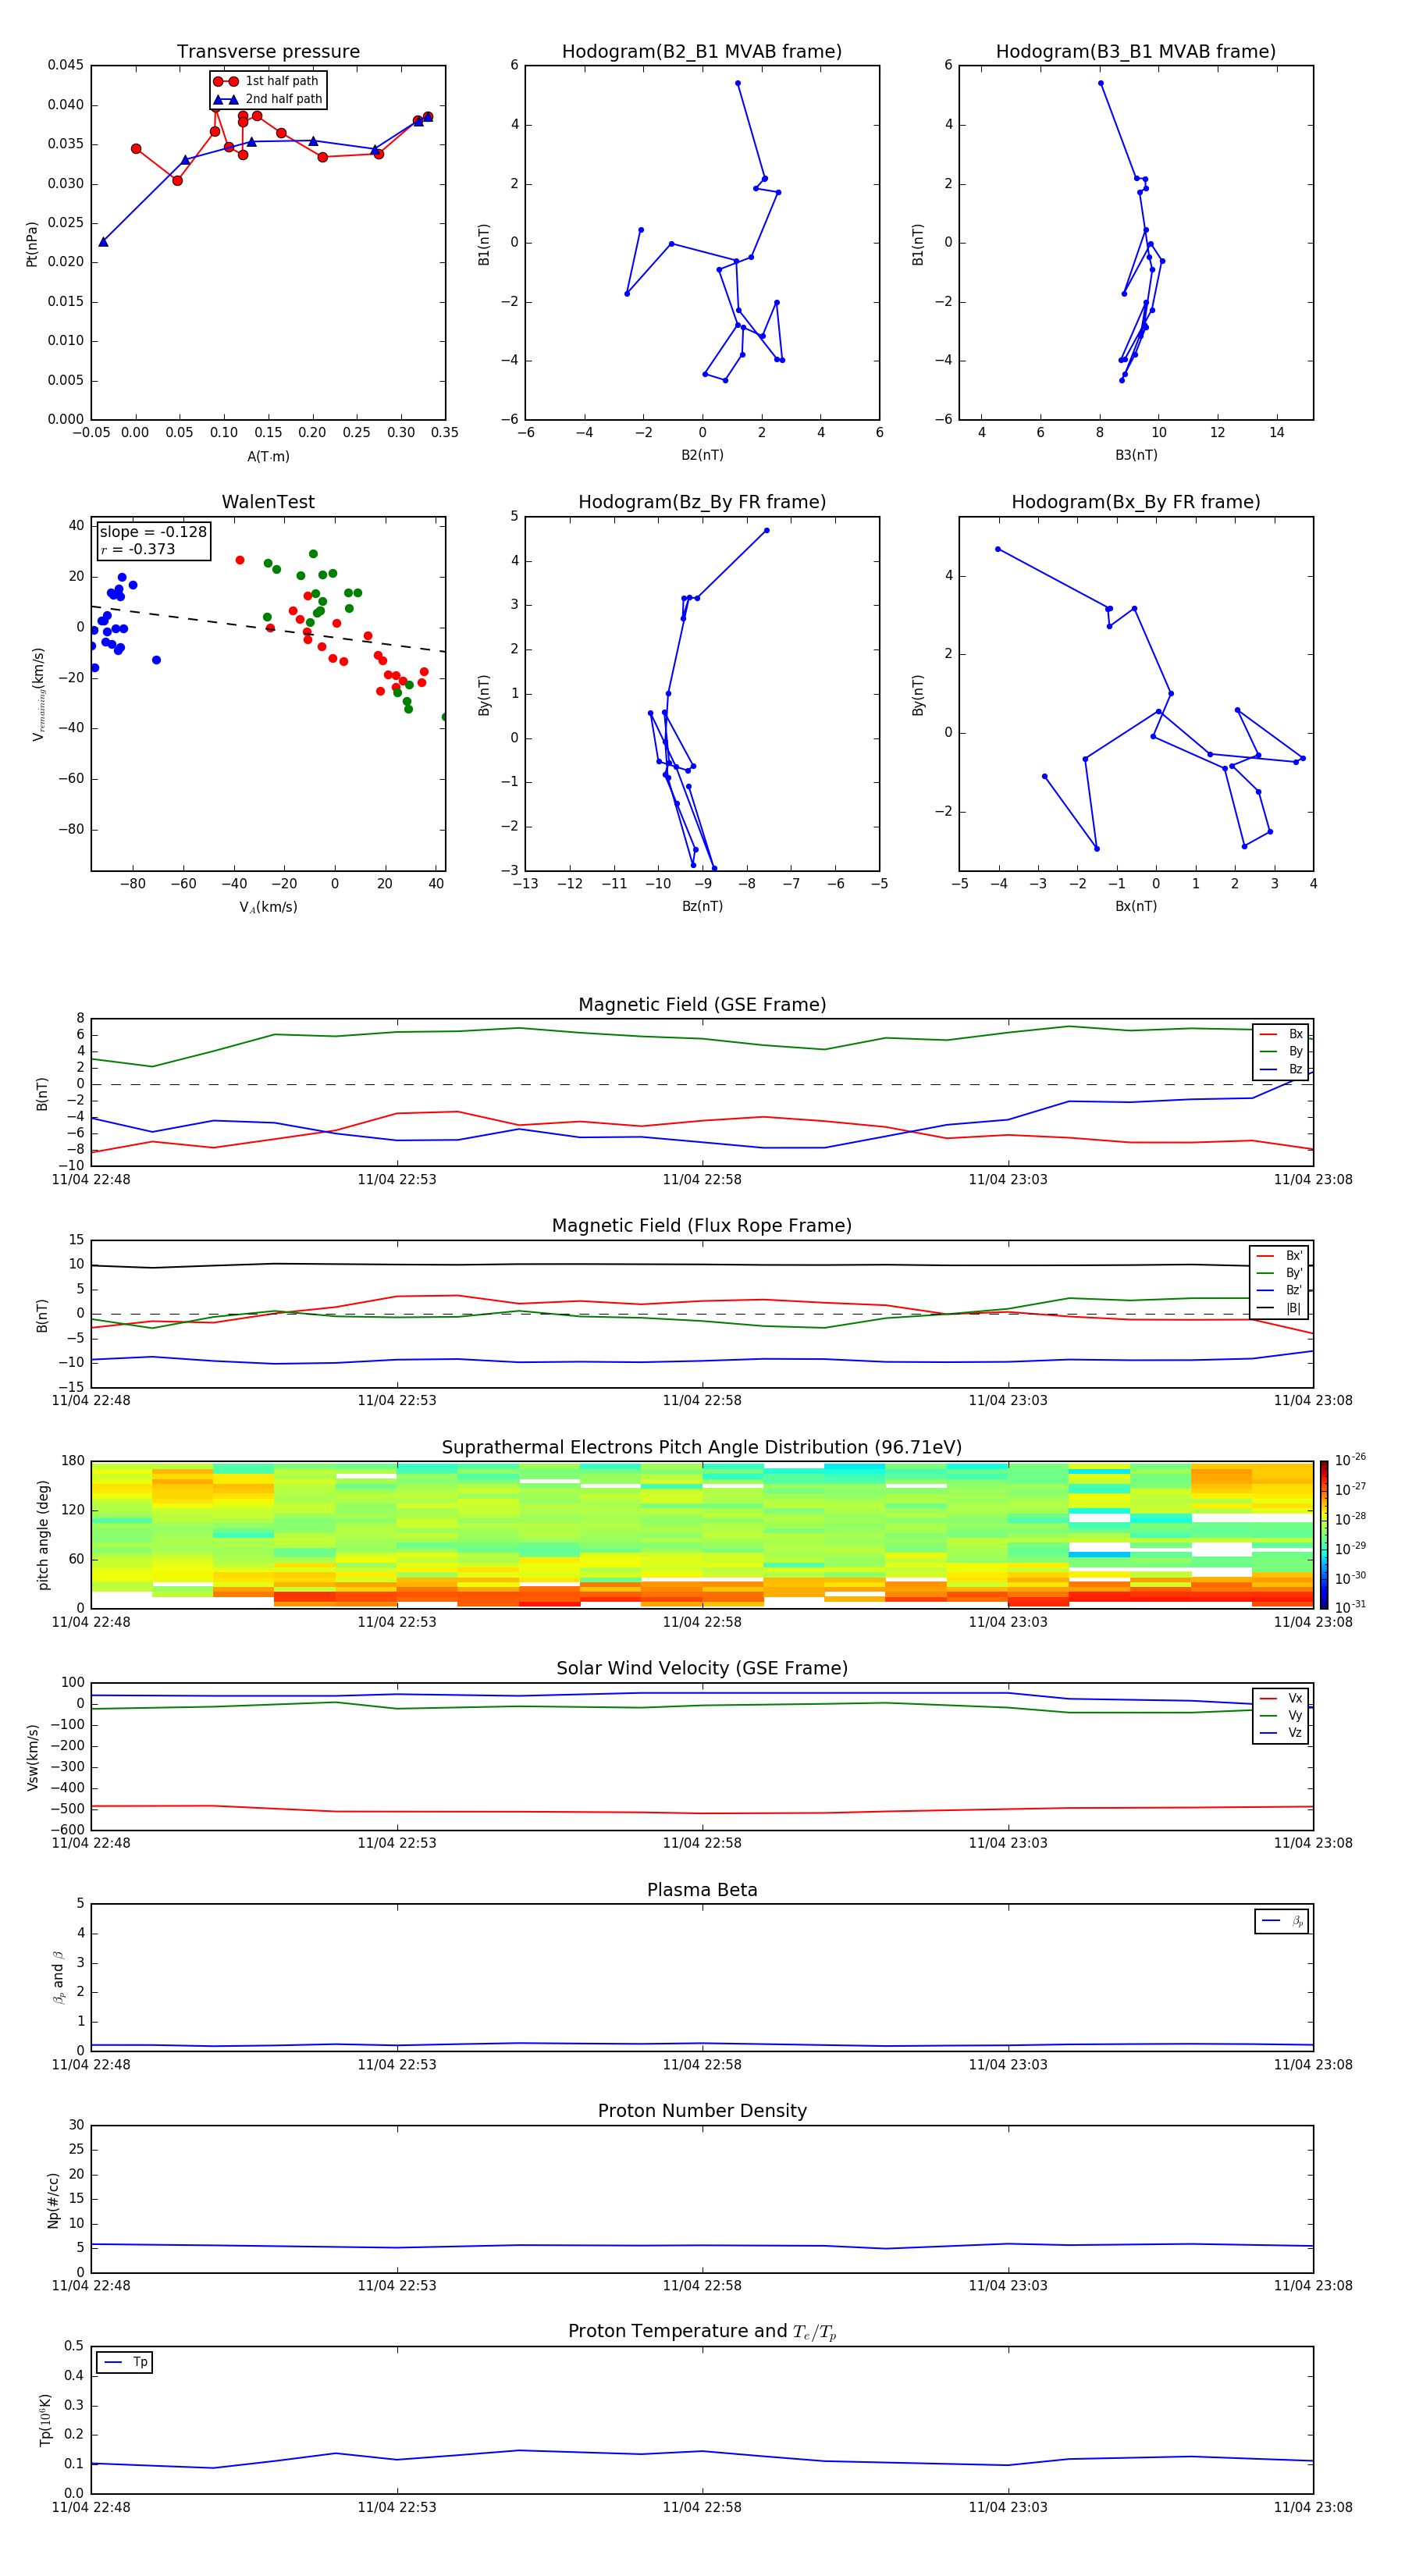Click '11/04 22:58' tick under Plasma Beta

point(702,2064)
